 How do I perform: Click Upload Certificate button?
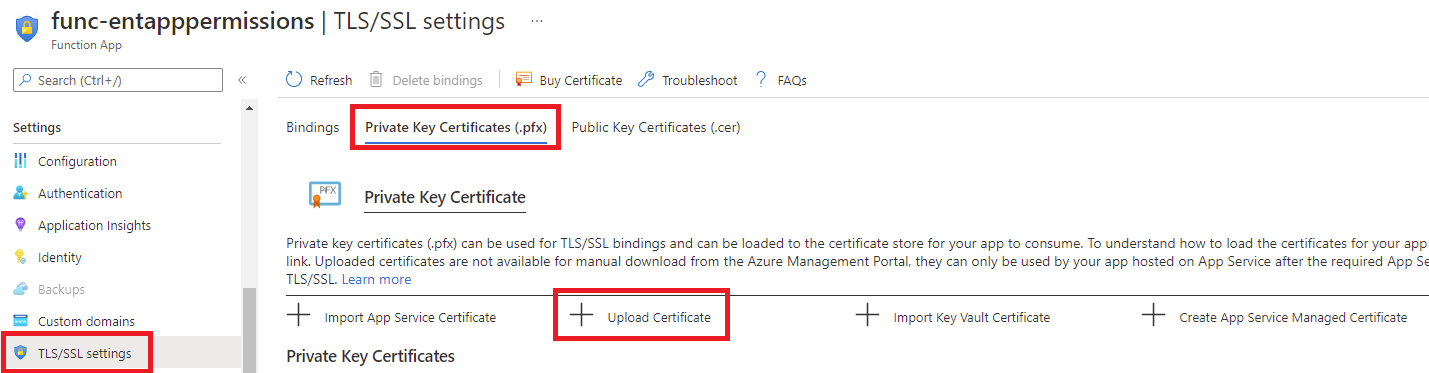coord(640,316)
